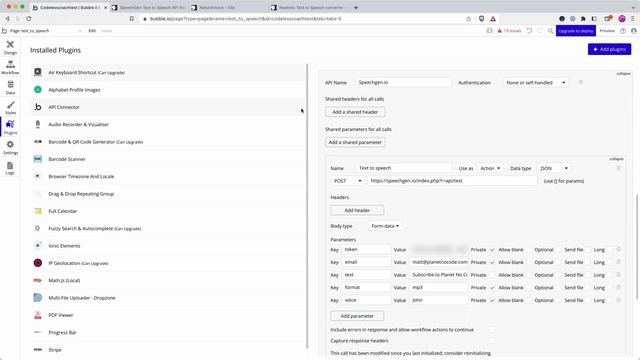Image resolution: width=640 pixels, height=360 pixels.
Task: Select Air Keyboard Shortcut plugin
Action: click(168, 72)
